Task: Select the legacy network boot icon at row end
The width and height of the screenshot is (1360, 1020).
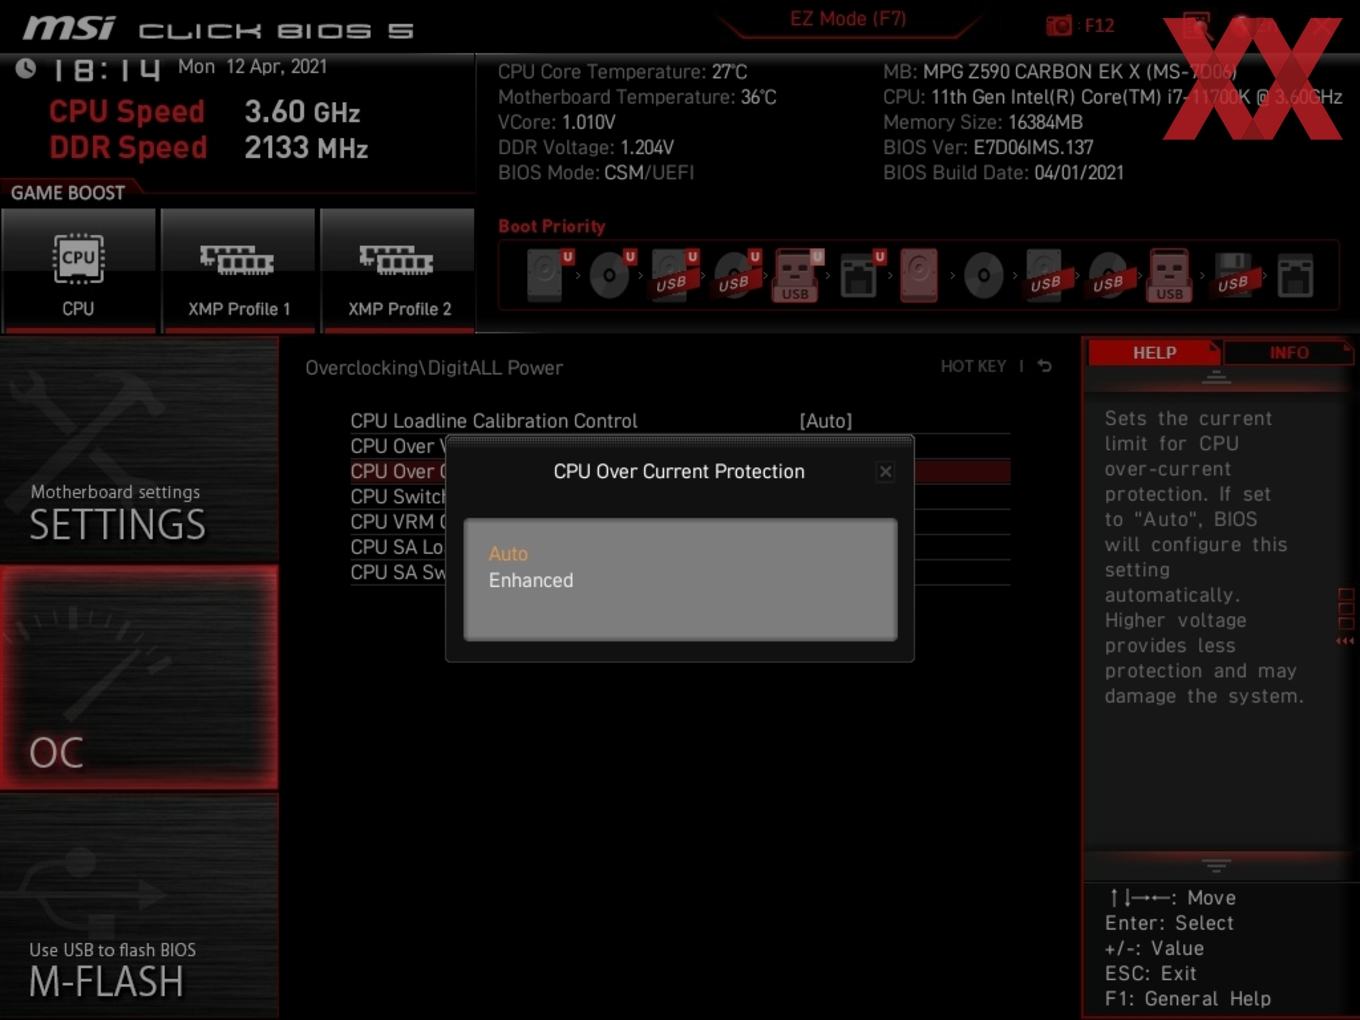Action: 1295,274
